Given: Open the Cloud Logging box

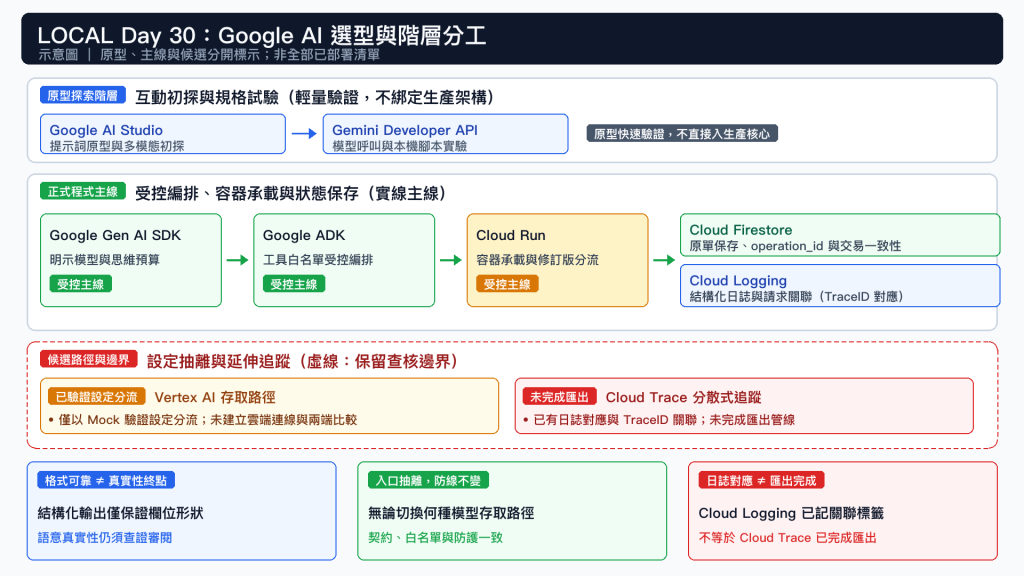Looking at the screenshot, I should click(840, 285).
